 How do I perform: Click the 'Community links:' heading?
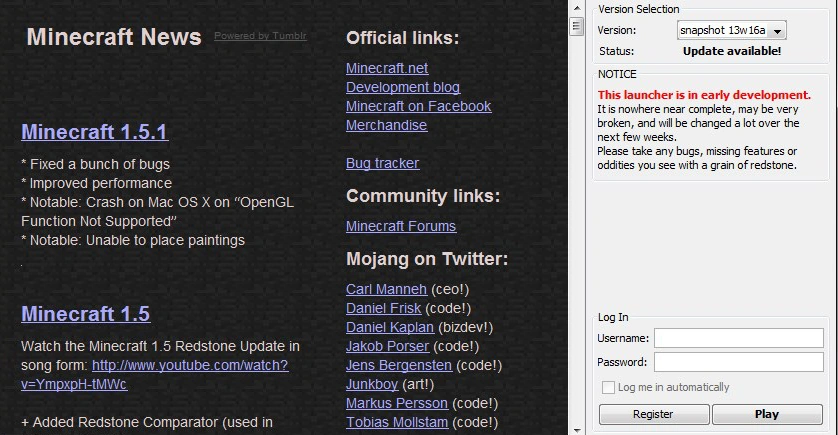[x=423, y=196]
